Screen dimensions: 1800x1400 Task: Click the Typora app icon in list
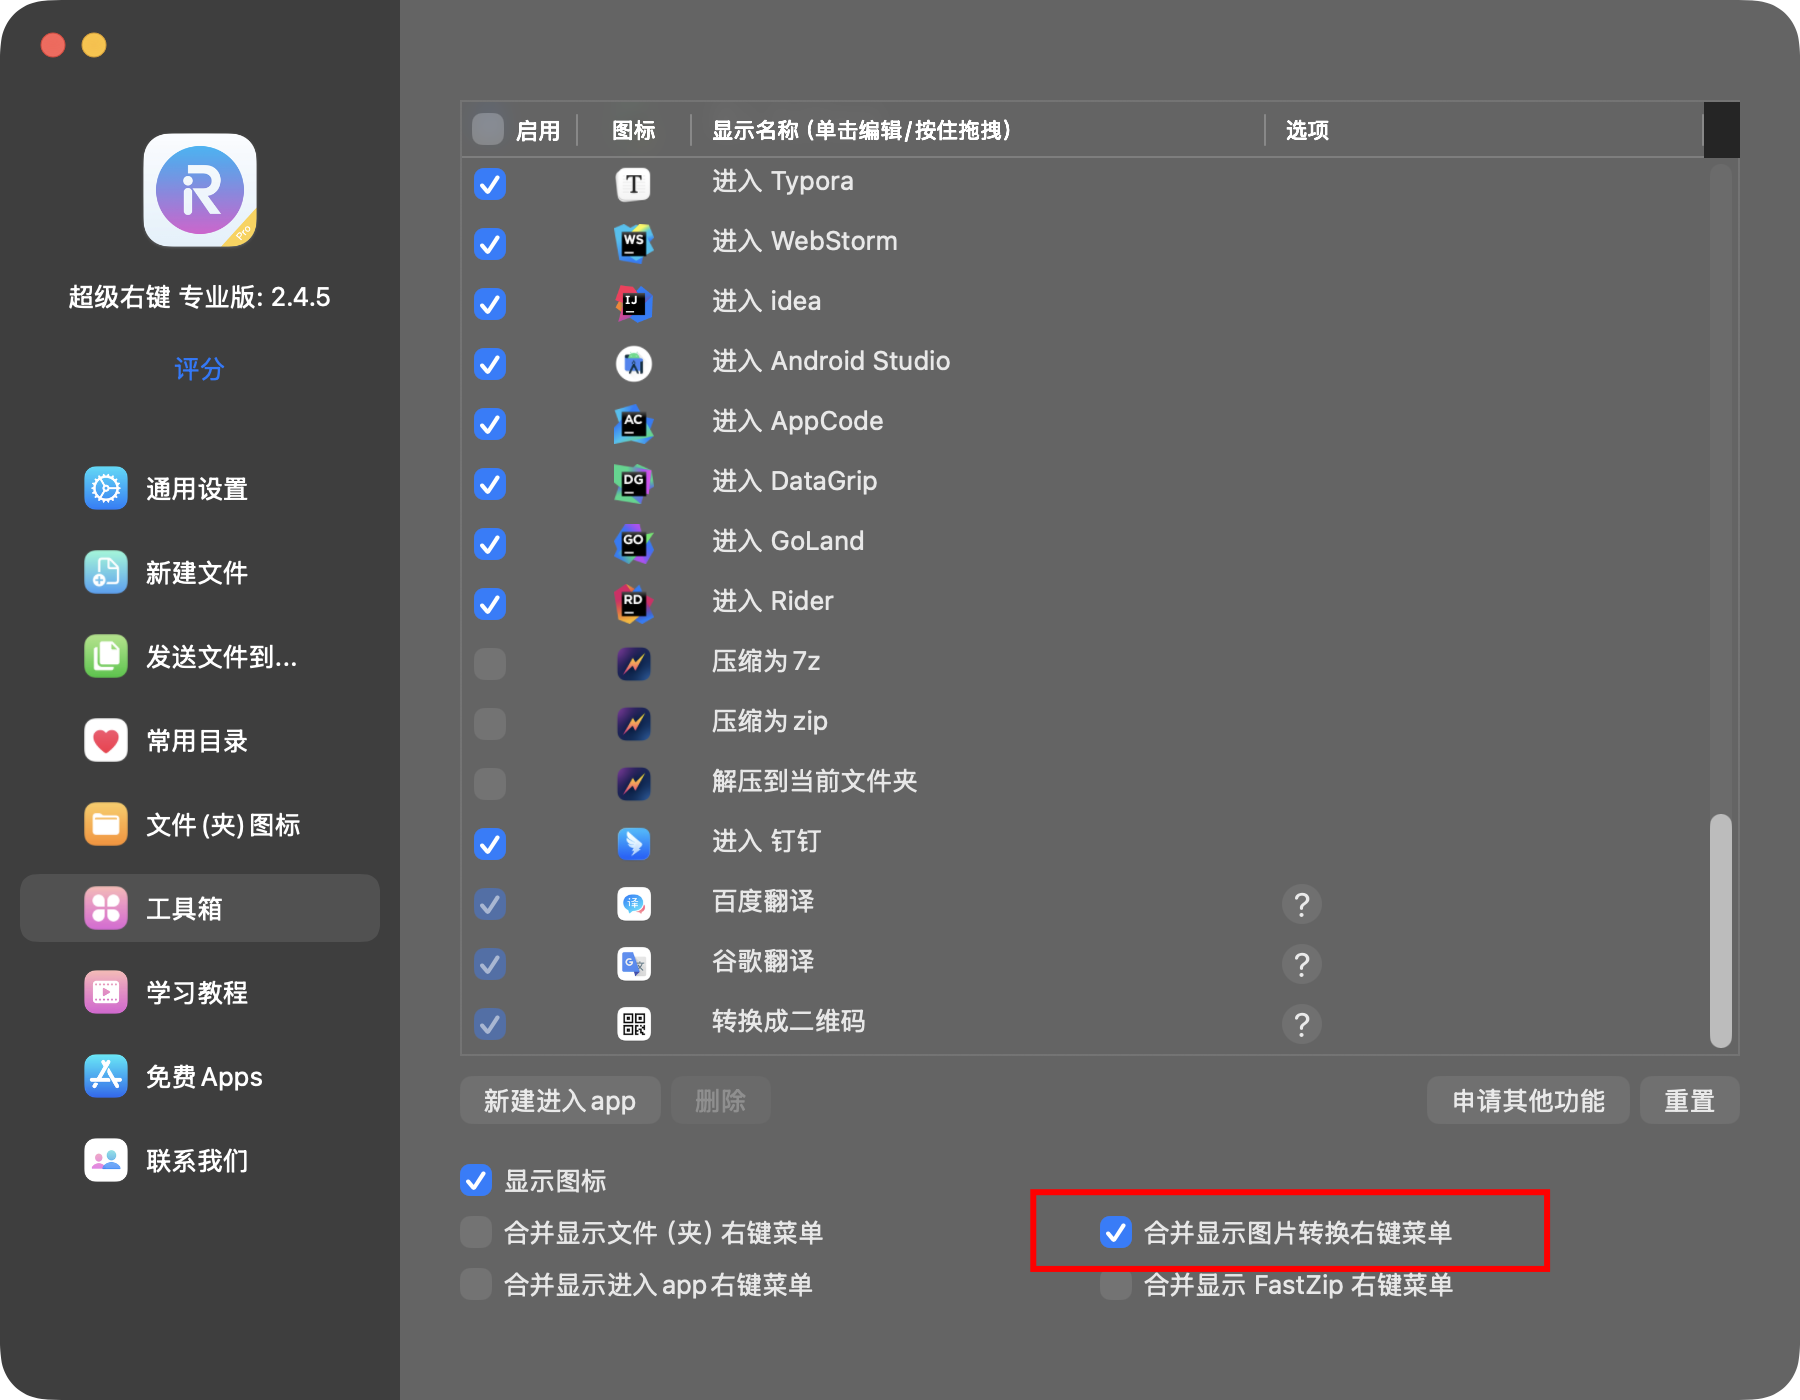pyautogui.click(x=633, y=184)
